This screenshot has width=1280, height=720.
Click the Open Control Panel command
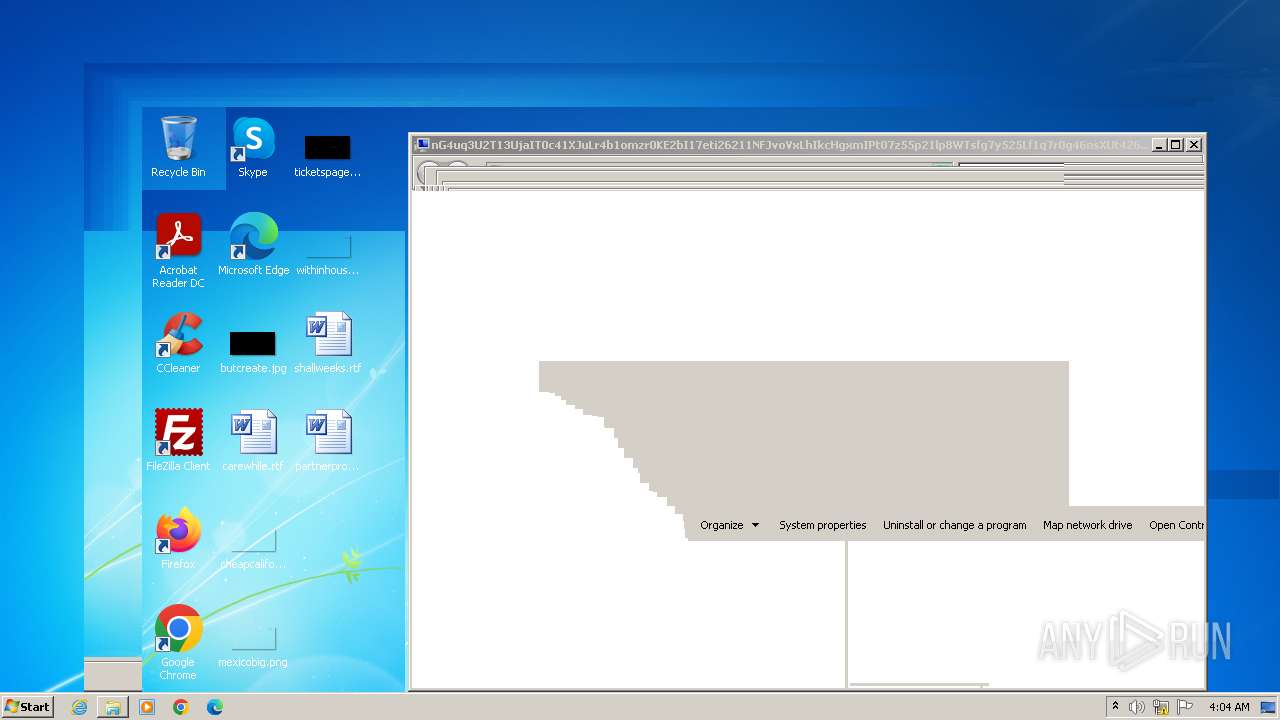click(1176, 525)
